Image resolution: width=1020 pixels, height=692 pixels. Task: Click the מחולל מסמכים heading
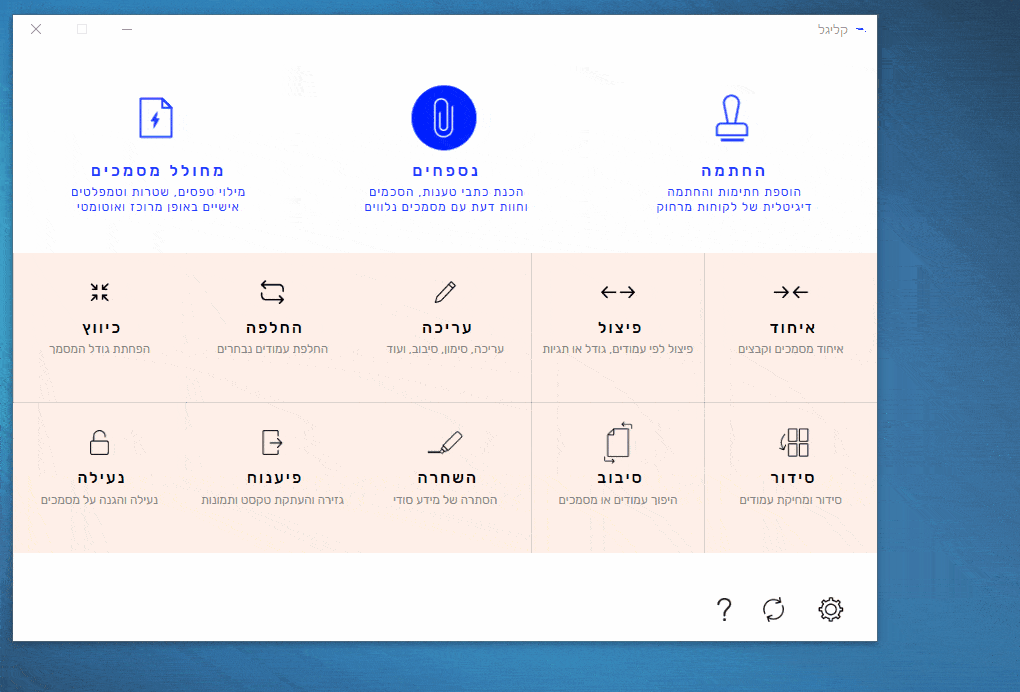pos(157,171)
